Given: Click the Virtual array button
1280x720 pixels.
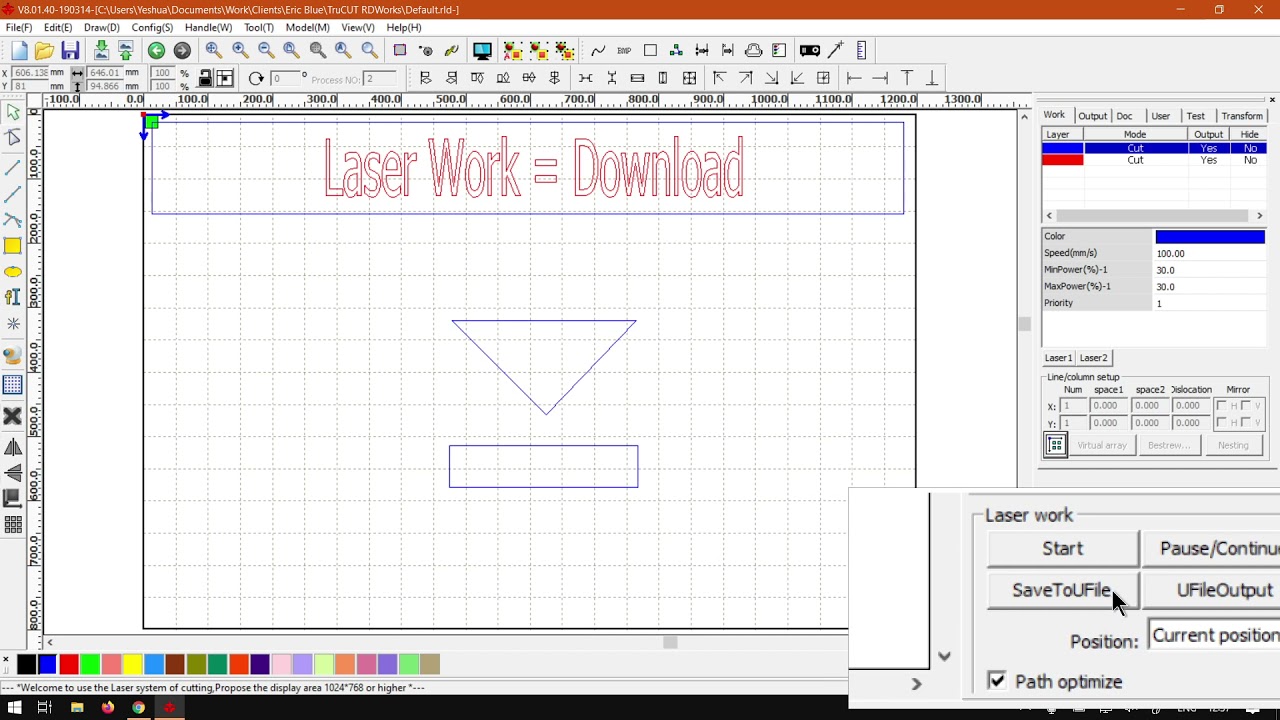Looking at the screenshot, I should click(1102, 446).
